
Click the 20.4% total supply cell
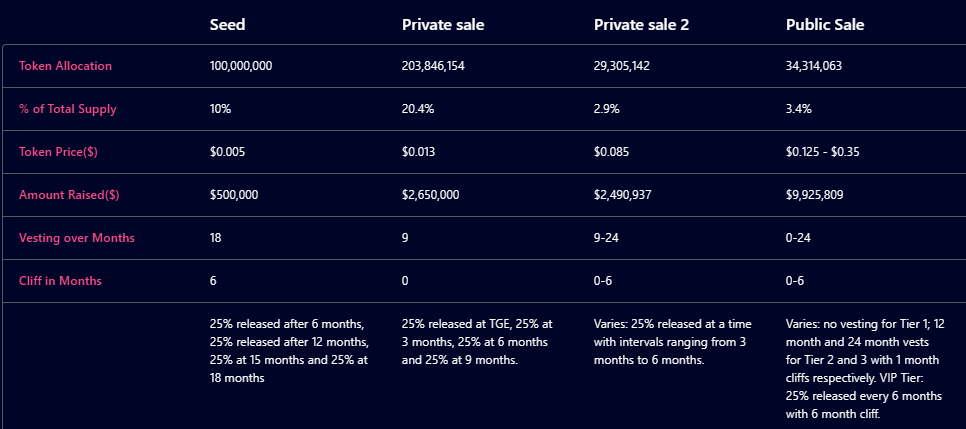[x=417, y=109]
